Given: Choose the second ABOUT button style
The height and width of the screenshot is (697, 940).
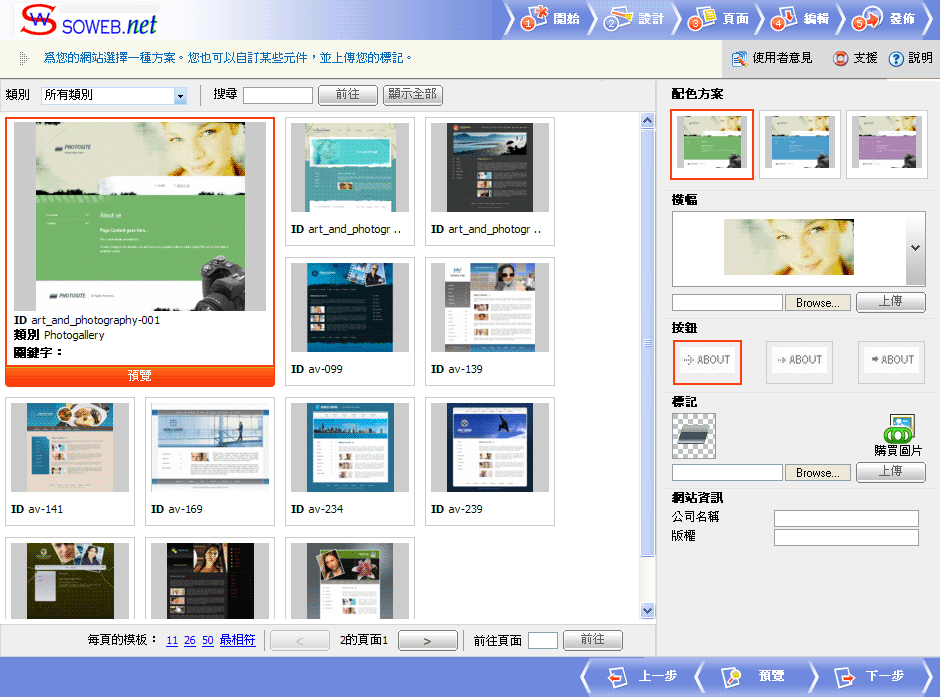Looking at the screenshot, I should pyautogui.click(x=799, y=361).
